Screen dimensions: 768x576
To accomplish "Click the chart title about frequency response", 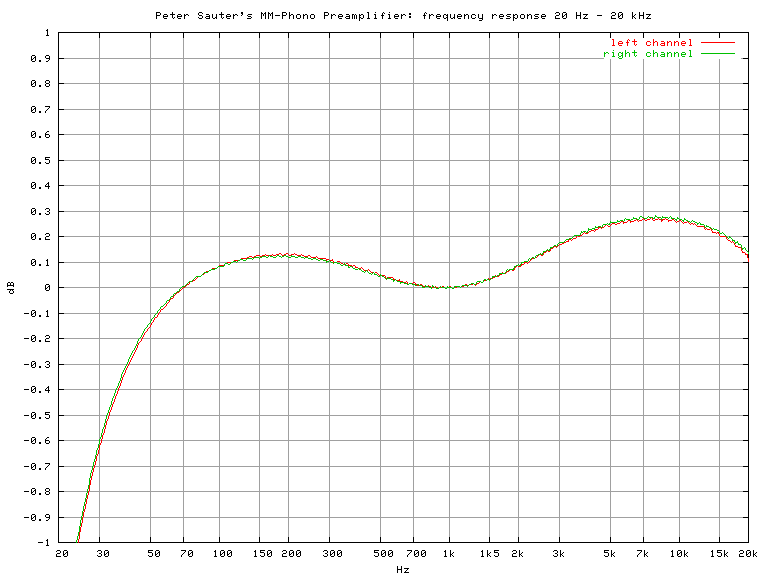I will pos(404,15).
